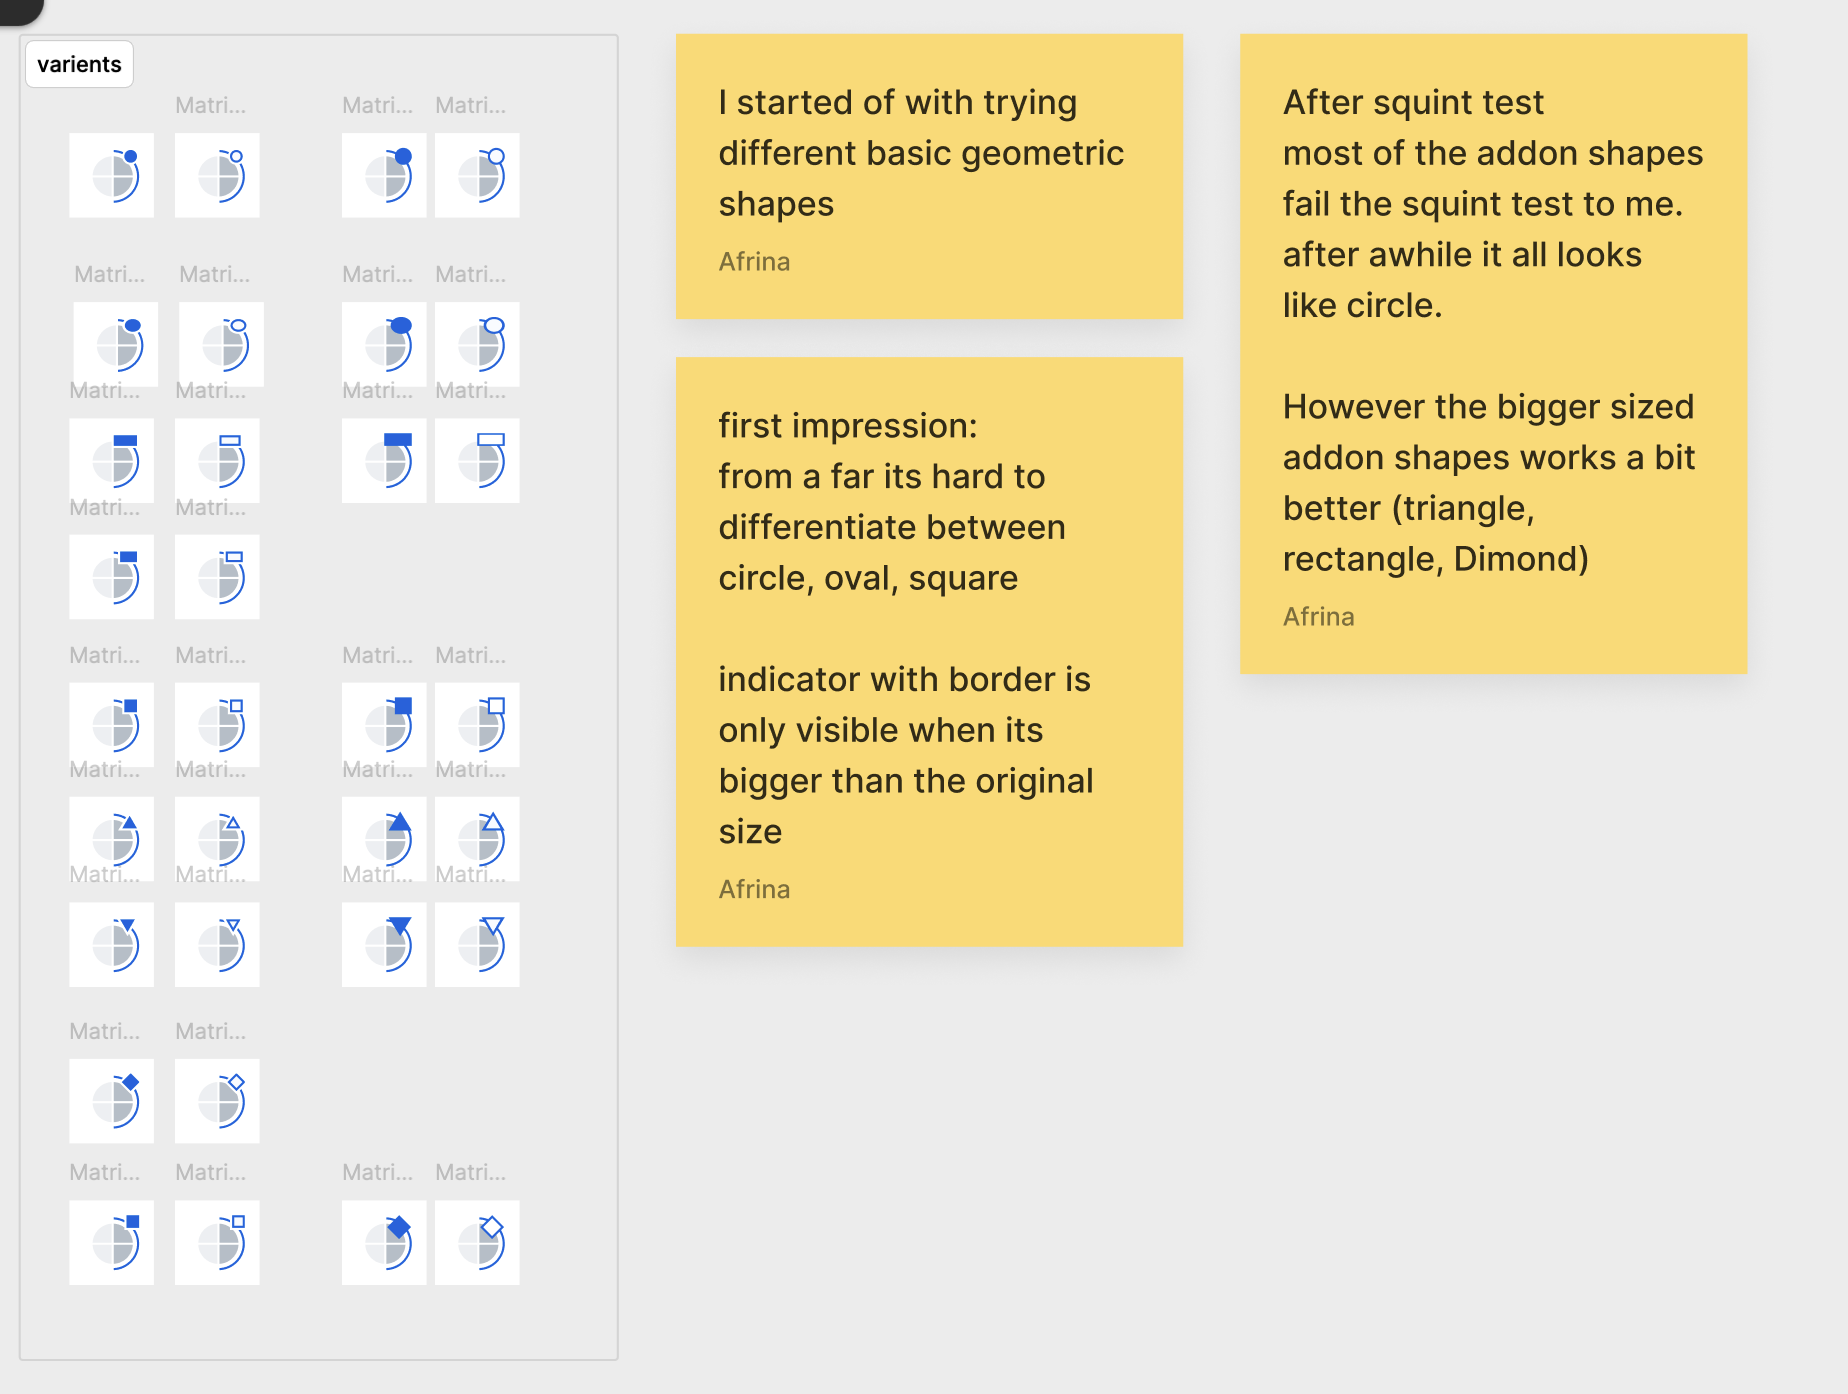Select the "varients" section label
The image size is (1848, 1394).
coord(79,64)
